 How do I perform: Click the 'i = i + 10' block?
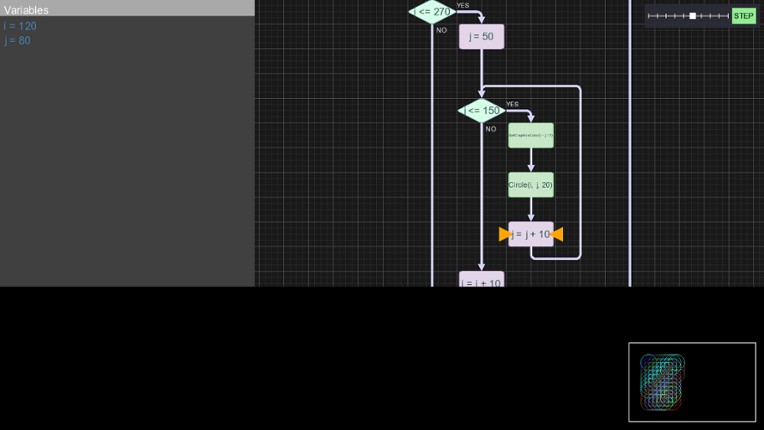[481, 281]
